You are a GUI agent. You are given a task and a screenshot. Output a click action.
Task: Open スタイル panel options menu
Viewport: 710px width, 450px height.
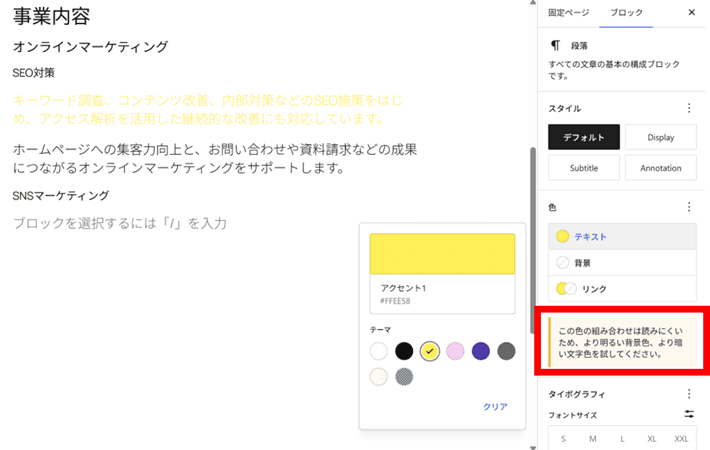click(689, 108)
